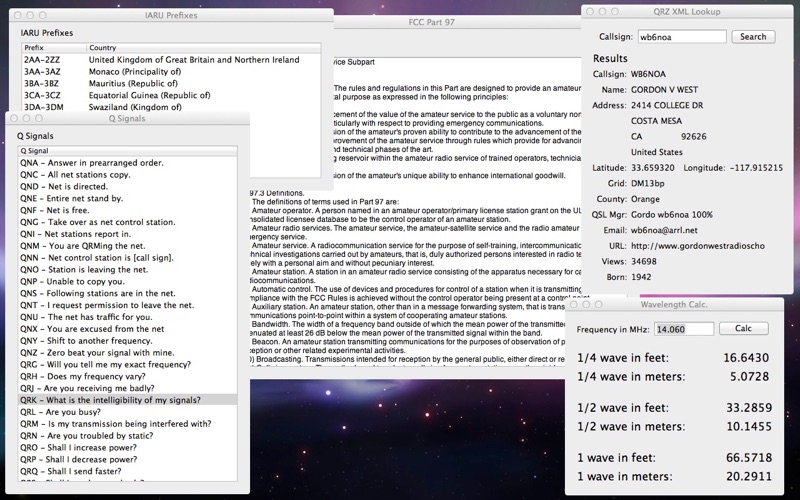This screenshot has width=800, height=500.
Task: Select QNY Shift to another frequency
Action: 128,341
